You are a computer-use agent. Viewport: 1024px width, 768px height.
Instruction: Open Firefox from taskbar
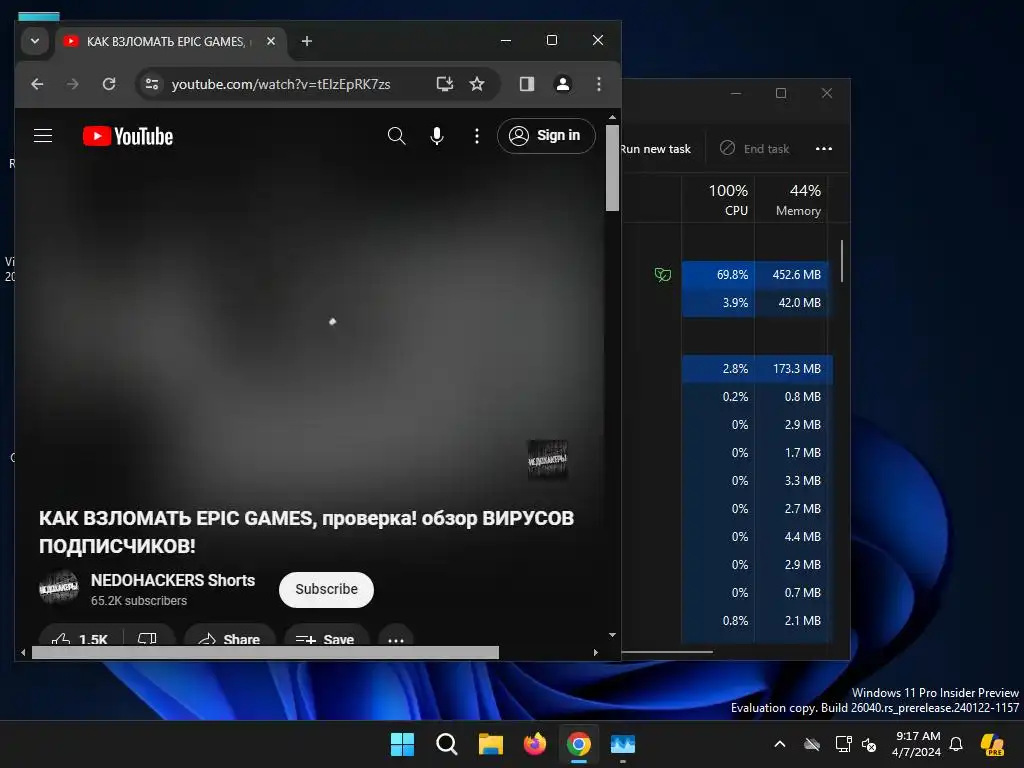click(535, 744)
